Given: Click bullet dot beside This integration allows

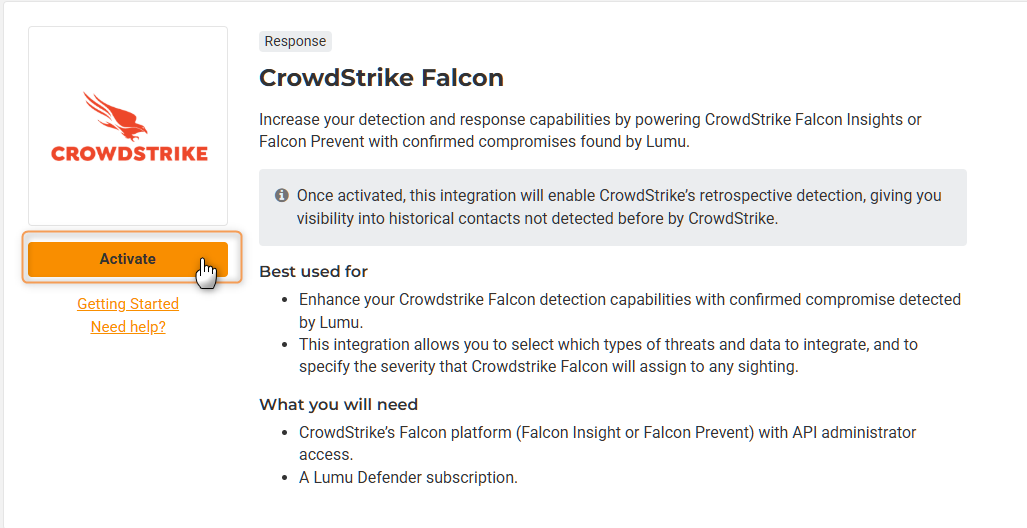Looking at the screenshot, I should click(285, 345).
